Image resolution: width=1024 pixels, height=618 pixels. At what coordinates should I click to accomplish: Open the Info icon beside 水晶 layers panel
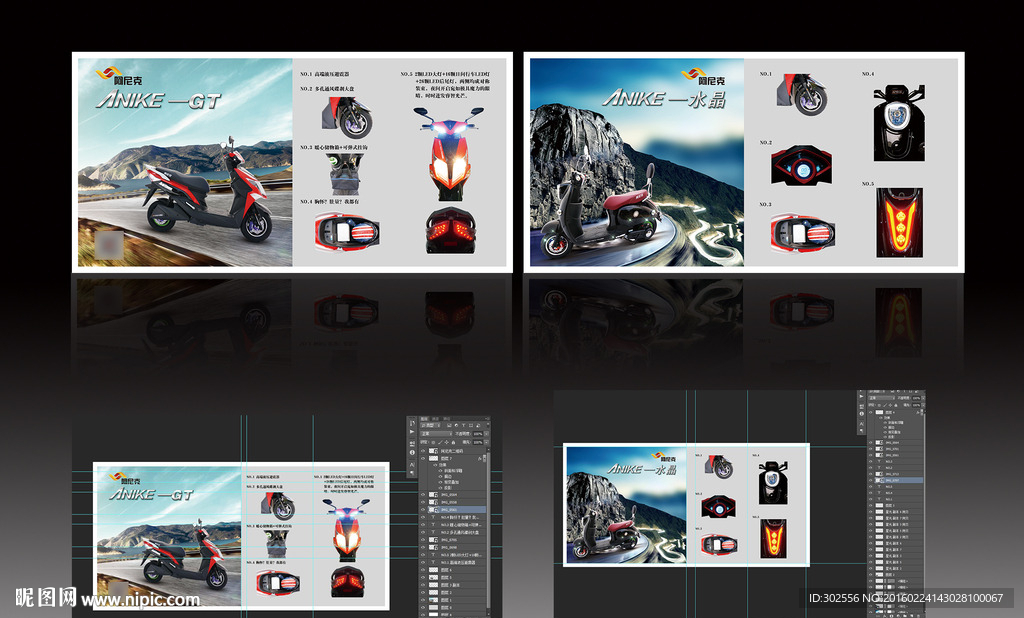pos(861,414)
